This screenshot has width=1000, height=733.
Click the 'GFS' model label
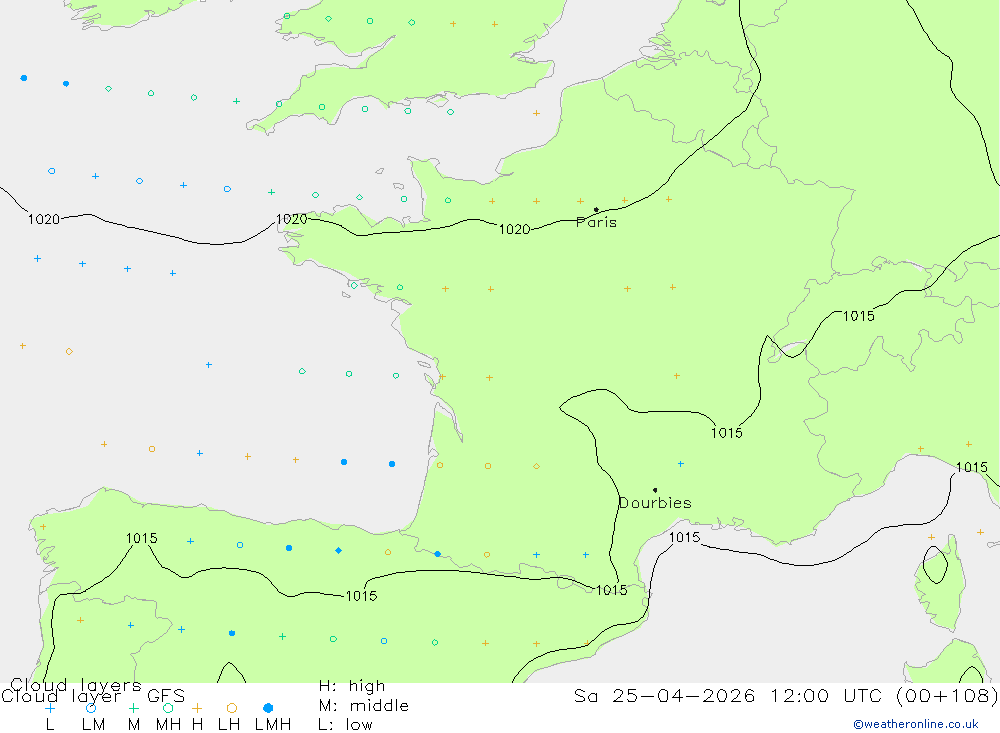click(166, 696)
